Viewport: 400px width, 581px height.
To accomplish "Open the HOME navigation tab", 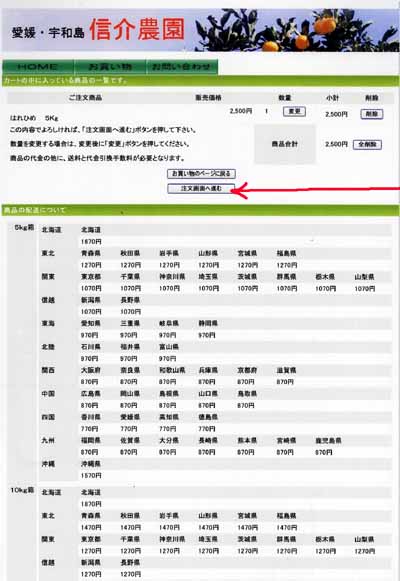I will pos(38,67).
